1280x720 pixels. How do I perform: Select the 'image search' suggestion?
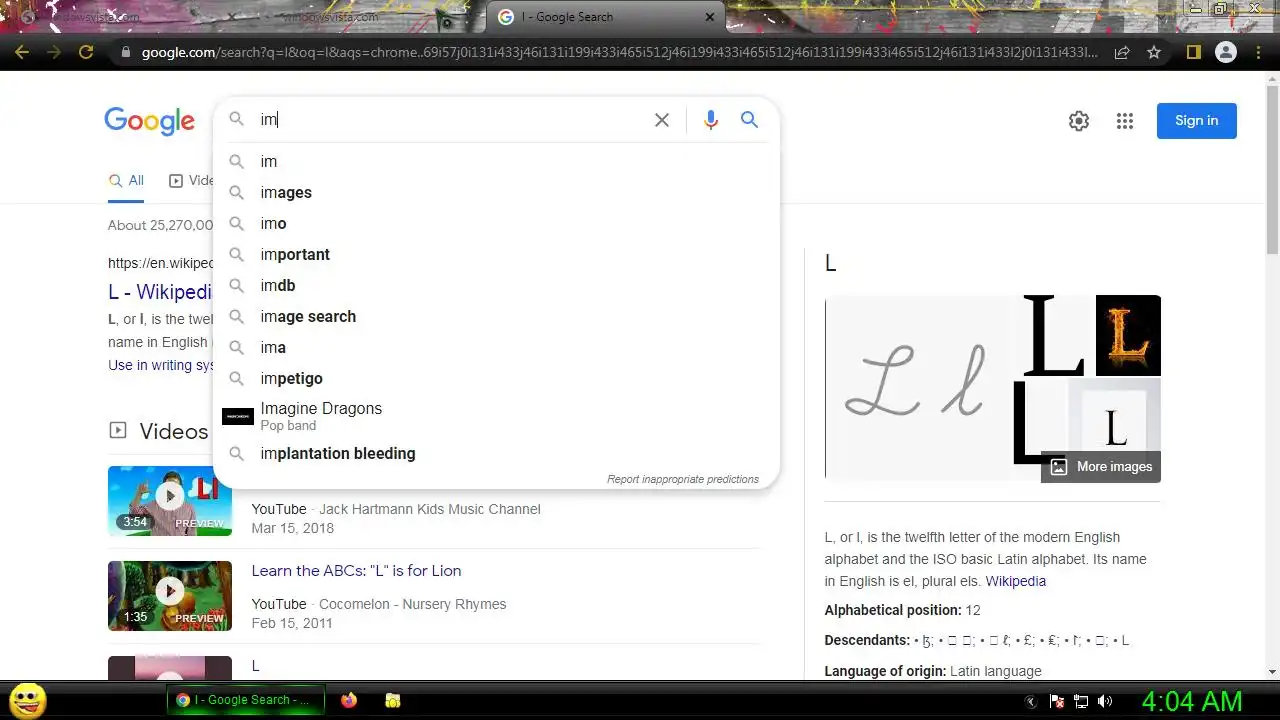click(x=496, y=316)
